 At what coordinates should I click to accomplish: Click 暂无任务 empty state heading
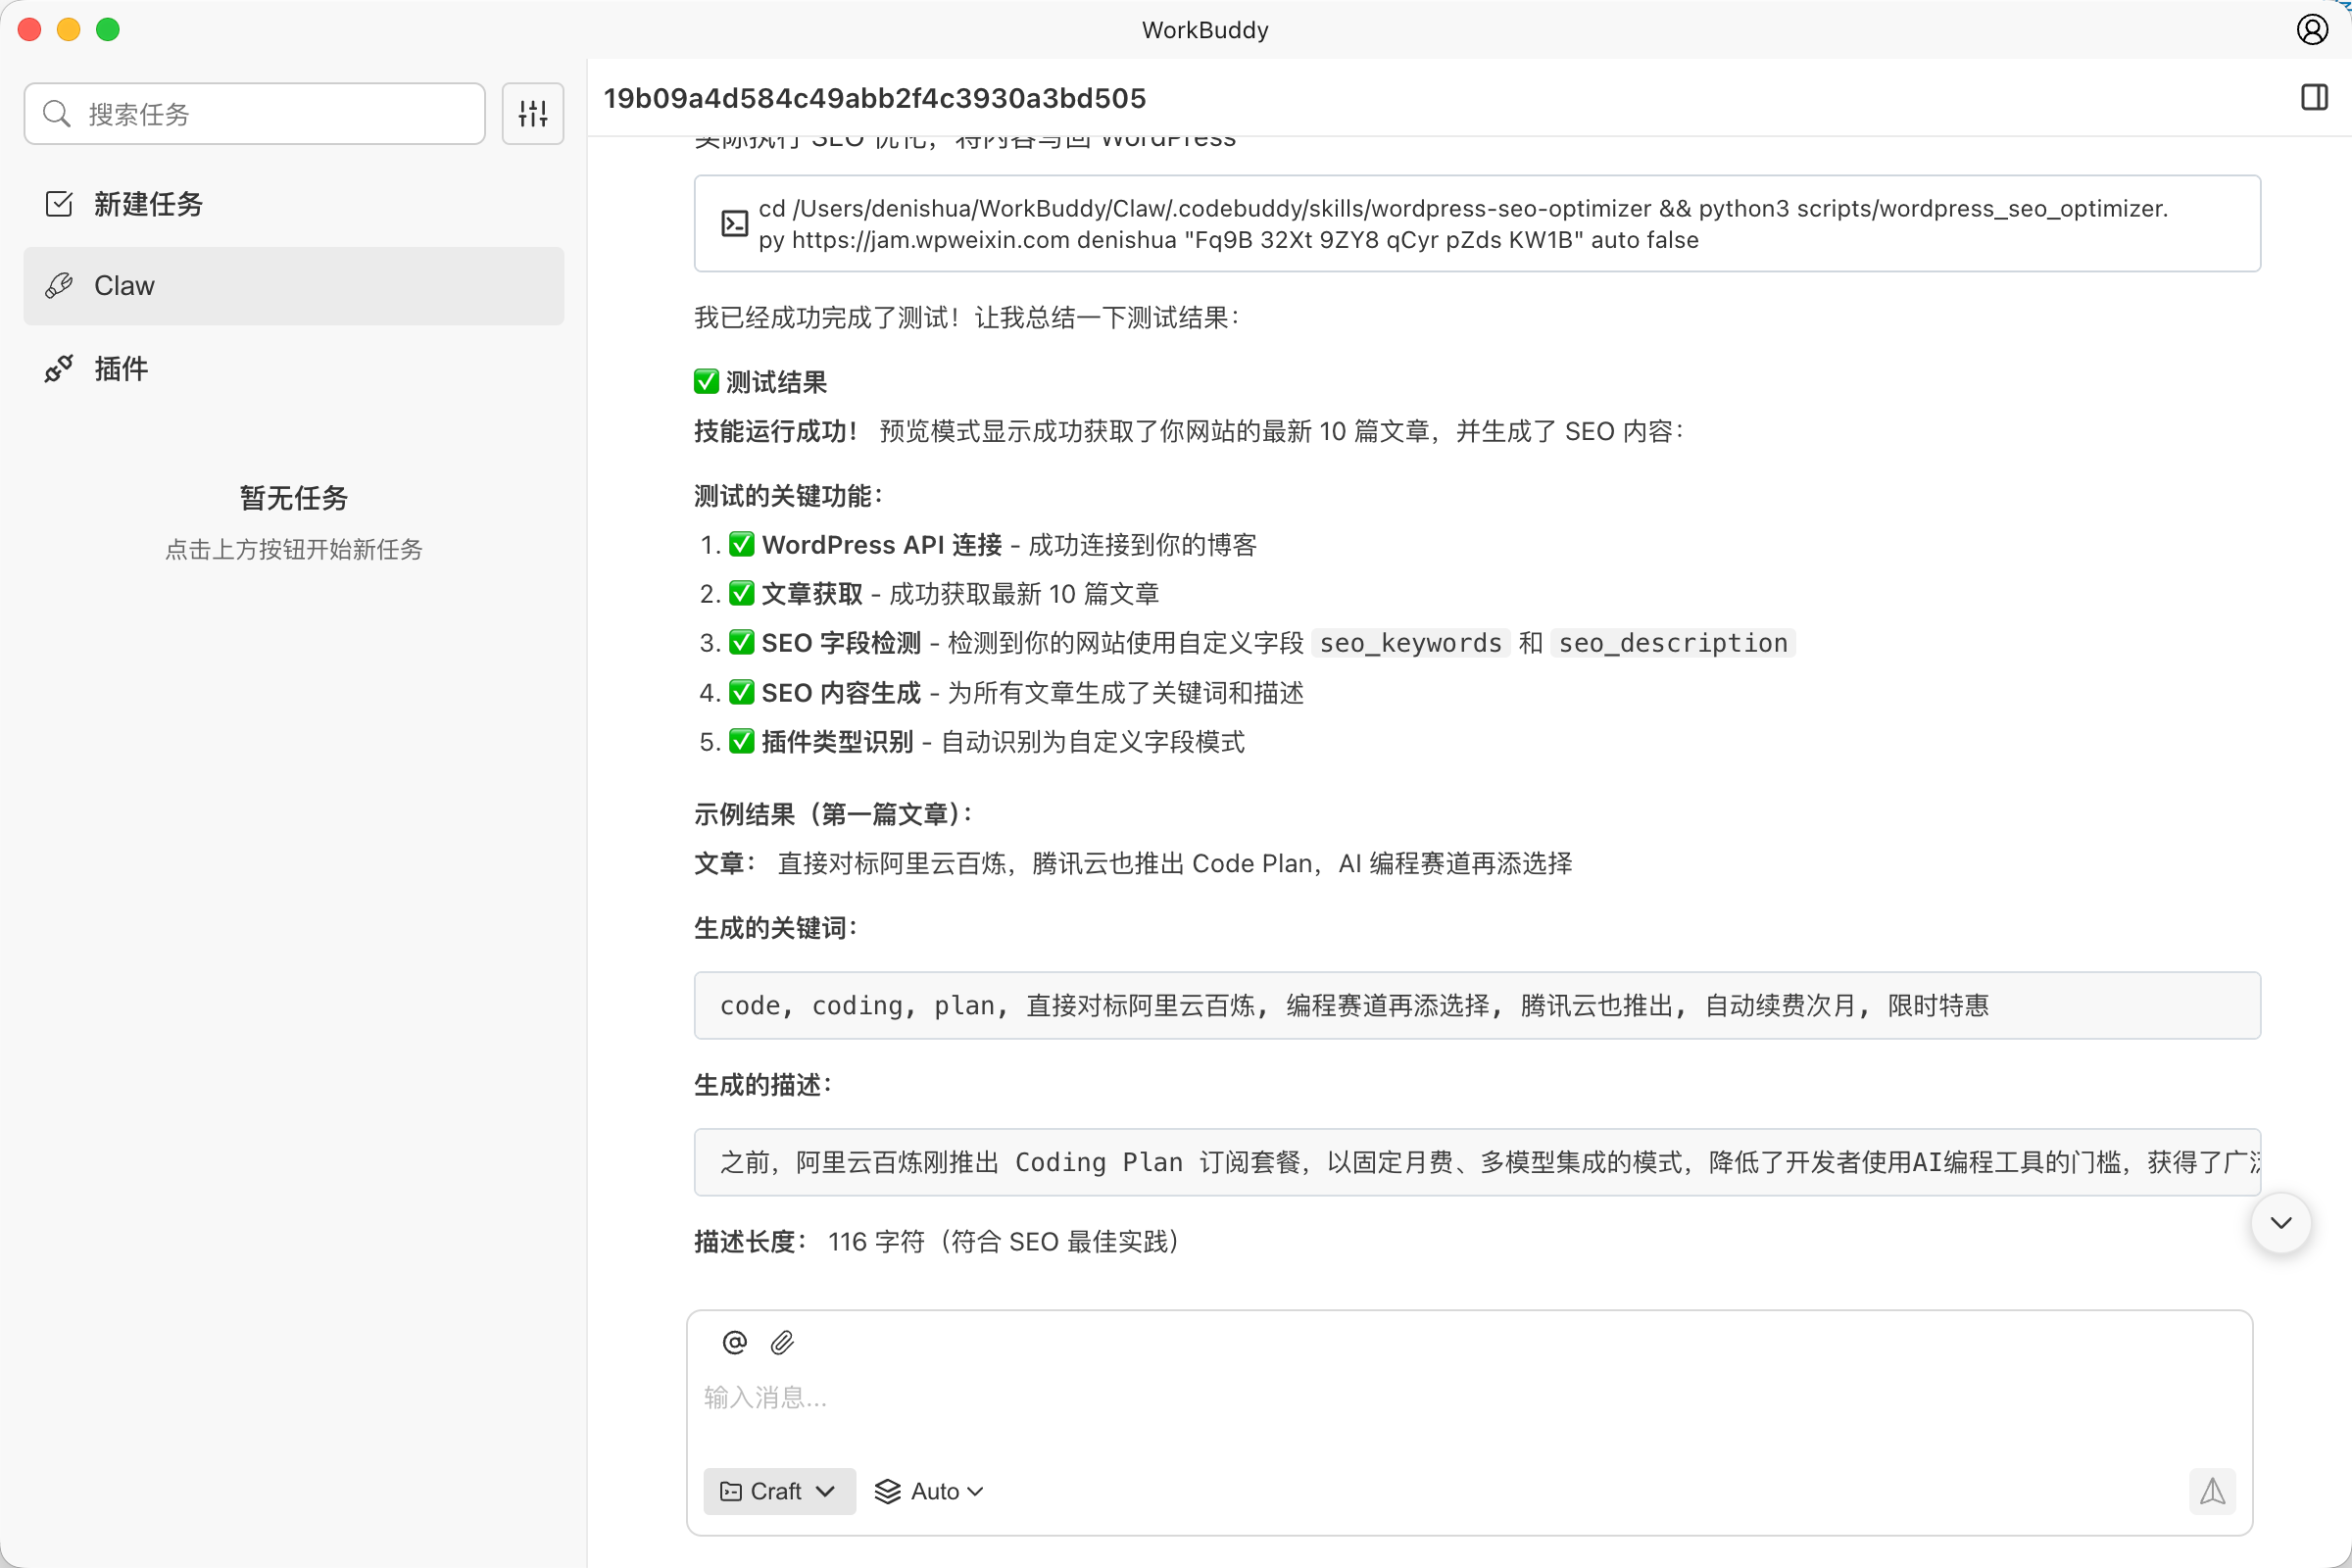294,498
